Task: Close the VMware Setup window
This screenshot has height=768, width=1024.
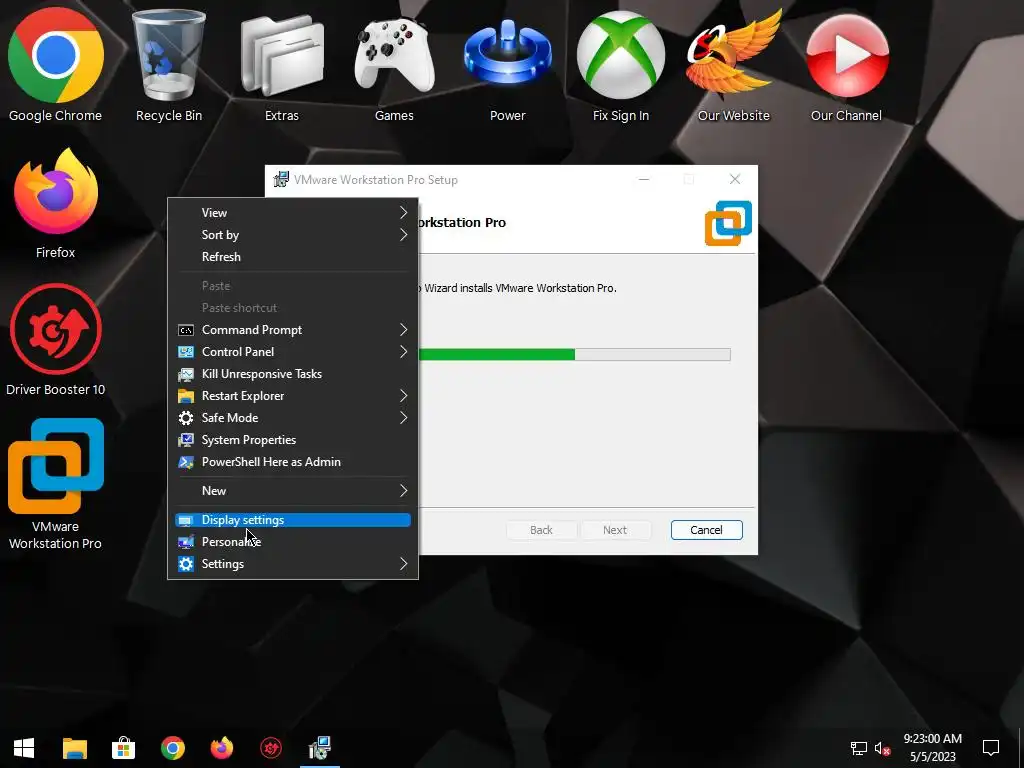Action: click(735, 180)
